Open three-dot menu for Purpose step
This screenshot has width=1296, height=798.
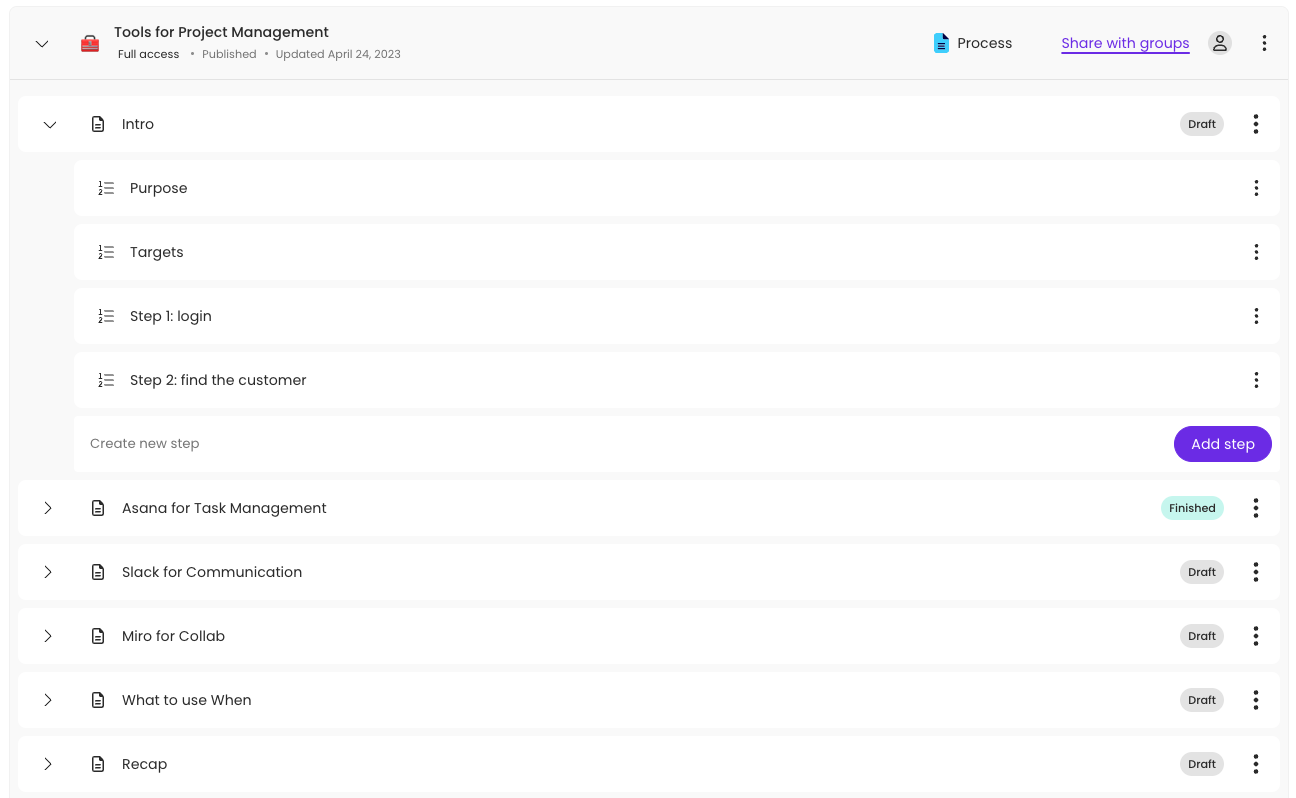click(x=1255, y=188)
